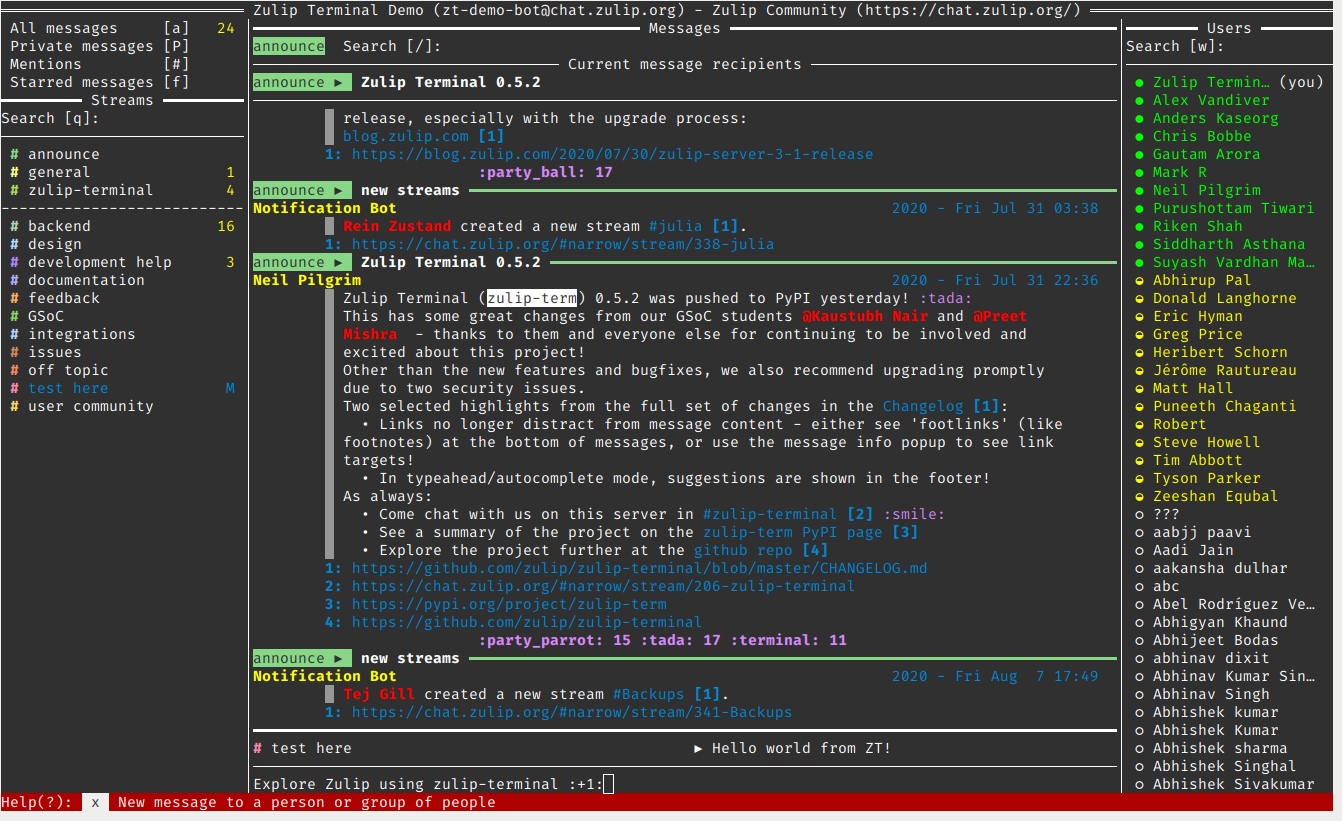This screenshot has width=1342, height=821.
Task: Click the # icon beside the backend stream
Action: point(15,225)
